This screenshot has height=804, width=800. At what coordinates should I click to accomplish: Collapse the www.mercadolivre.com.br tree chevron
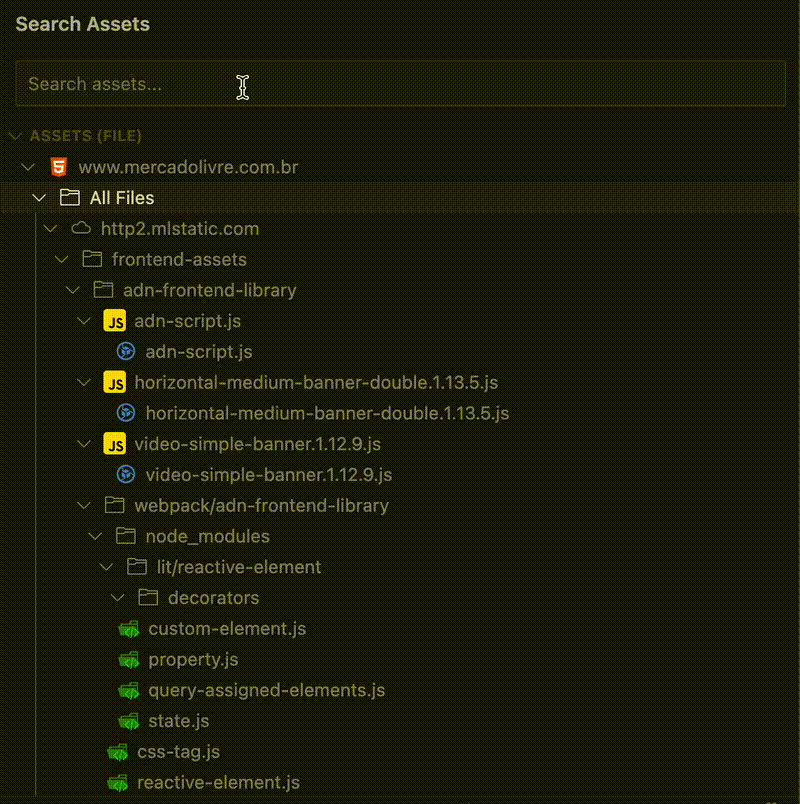pyautogui.click(x=28, y=167)
